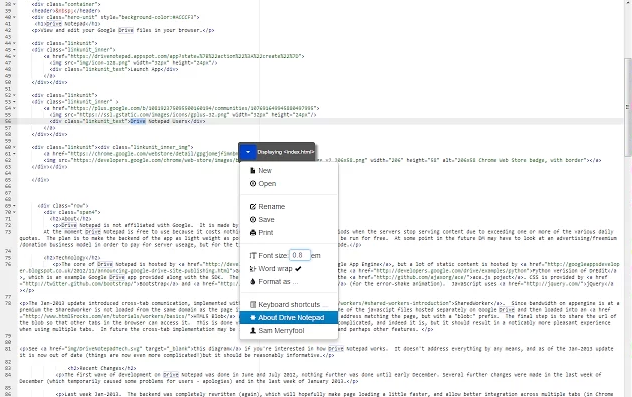Click the '<header>&nbsp;</header>' code on line 39
632x397 pixels.
click(66, 11)
